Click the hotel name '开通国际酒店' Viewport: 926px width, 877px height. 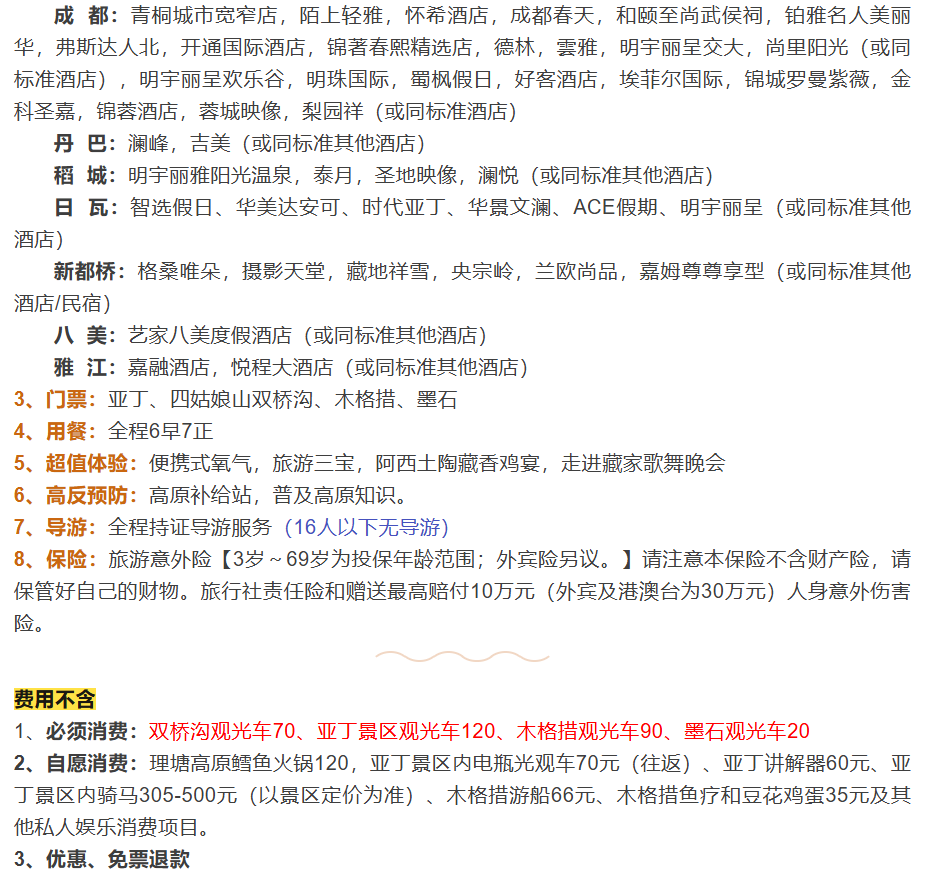(243, 47)
